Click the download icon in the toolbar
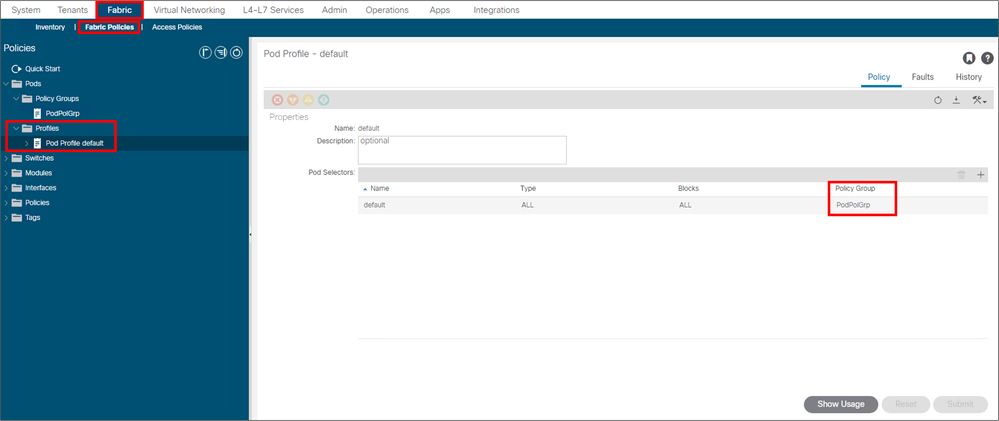 pos(956,100)
